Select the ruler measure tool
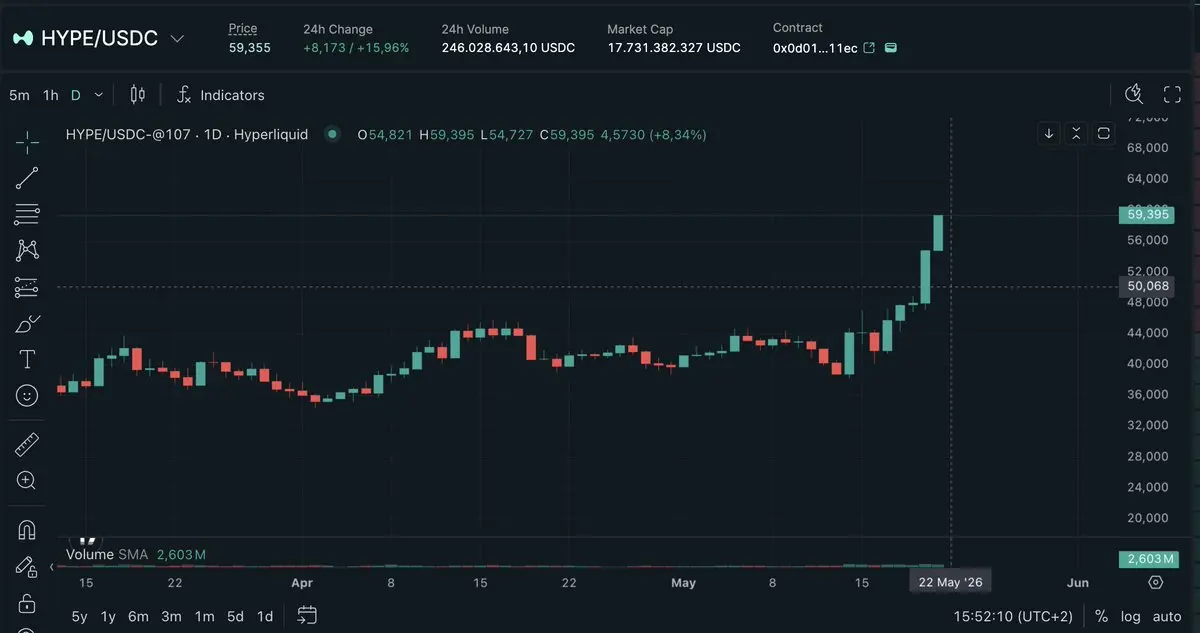 pyautogui.click(x=27, y=444)
